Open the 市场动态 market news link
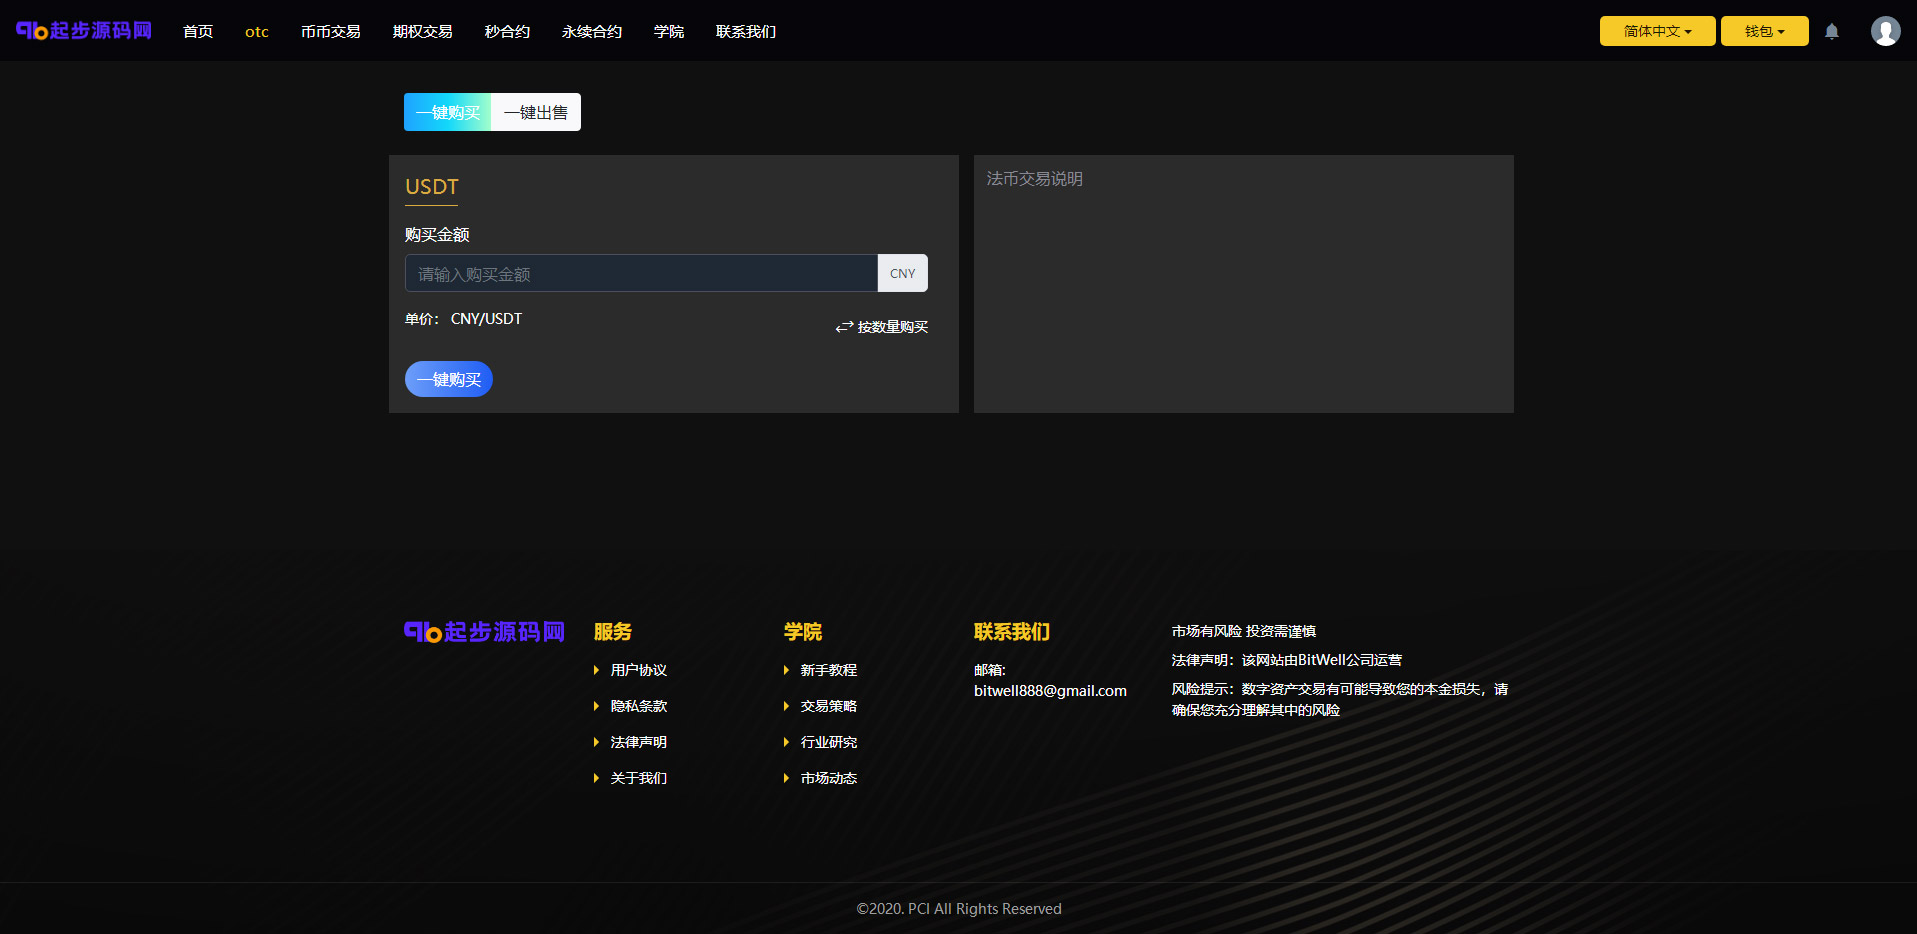The width and height of the screenshot is (1917, 934). (828, 778)
